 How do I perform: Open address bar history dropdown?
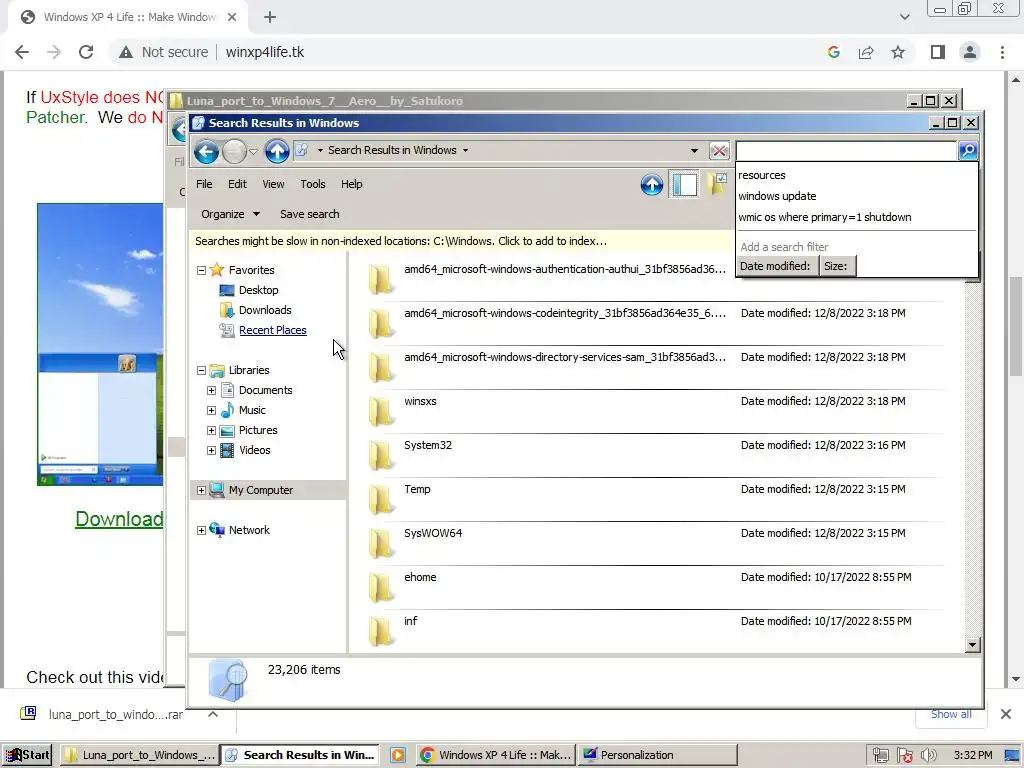coord(694,151)
